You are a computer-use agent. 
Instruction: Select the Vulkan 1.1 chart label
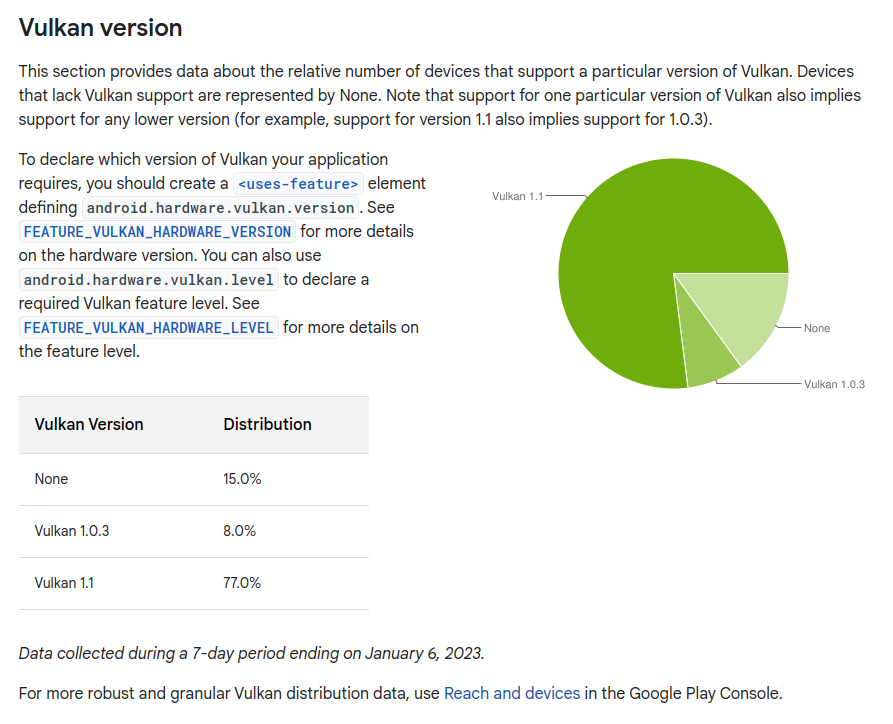[x=517, y=197]
